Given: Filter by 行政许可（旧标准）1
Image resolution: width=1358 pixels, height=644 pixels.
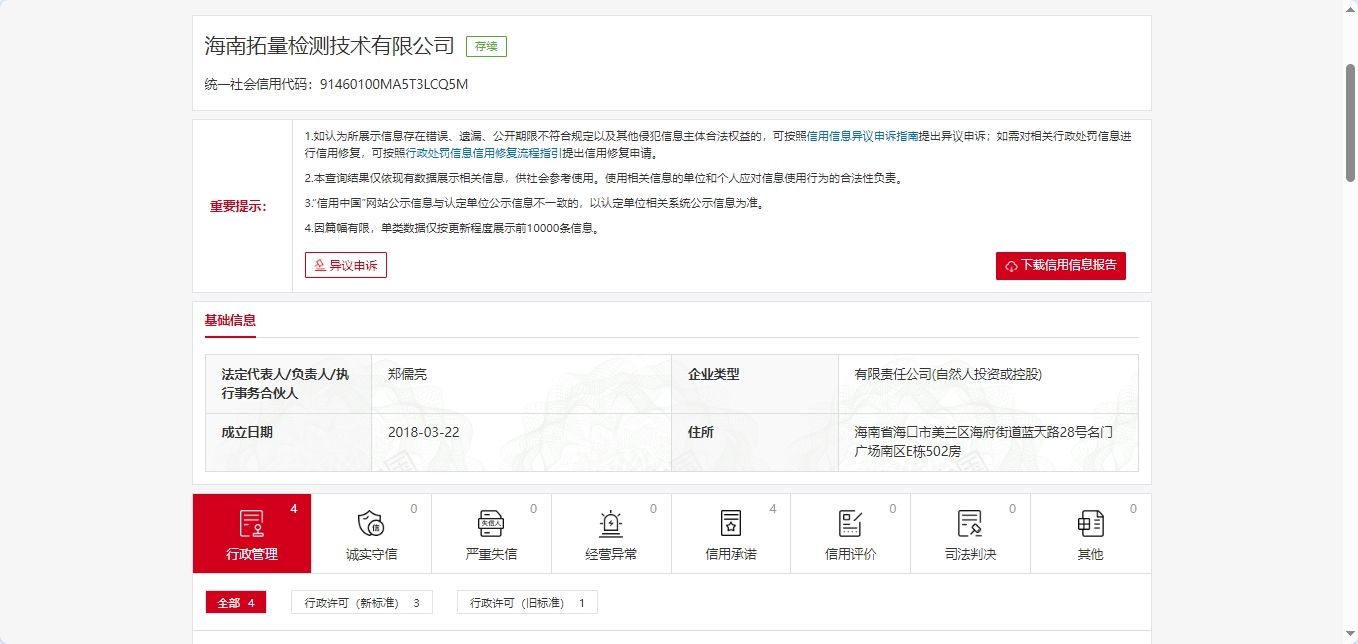Looking at the screenshot, I should [x=527, y=603].
